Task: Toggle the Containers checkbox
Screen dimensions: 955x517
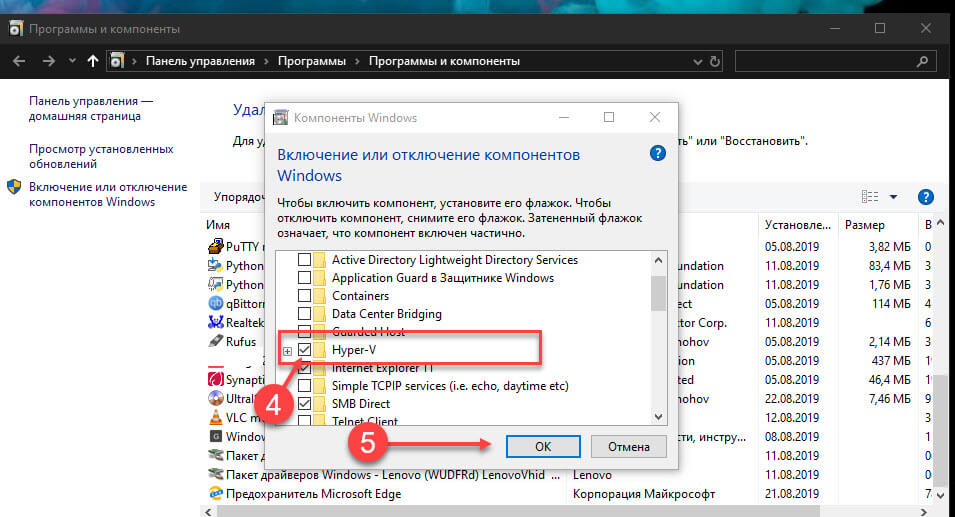Action: point(304,296)
